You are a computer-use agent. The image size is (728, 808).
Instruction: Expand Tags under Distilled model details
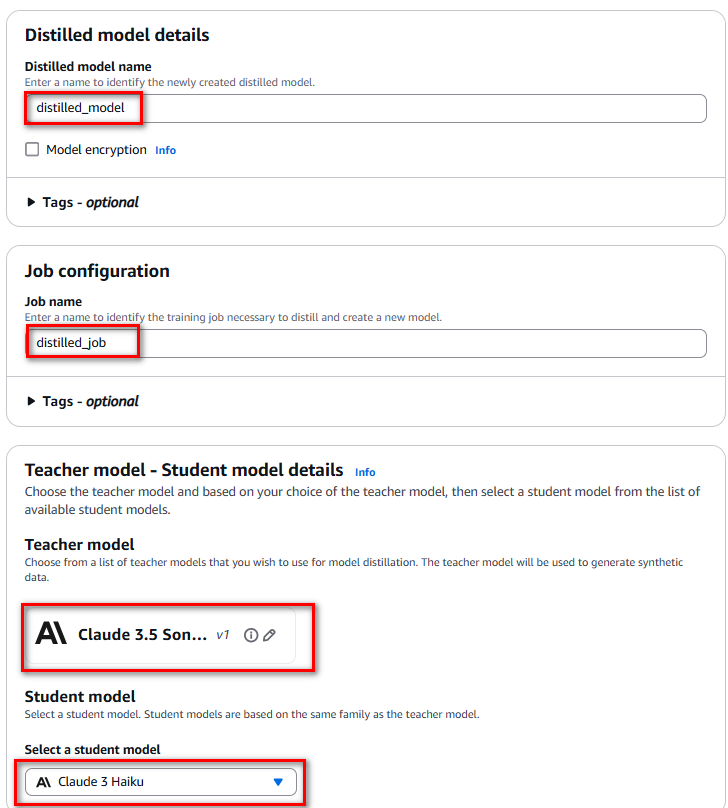[x=82, y=202]
